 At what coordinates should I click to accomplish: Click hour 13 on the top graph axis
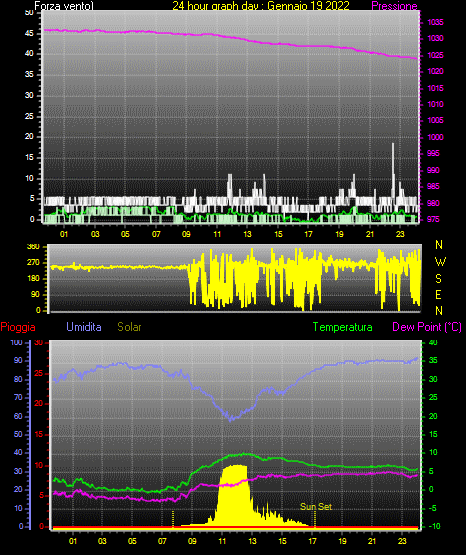(x=247, y=234)
